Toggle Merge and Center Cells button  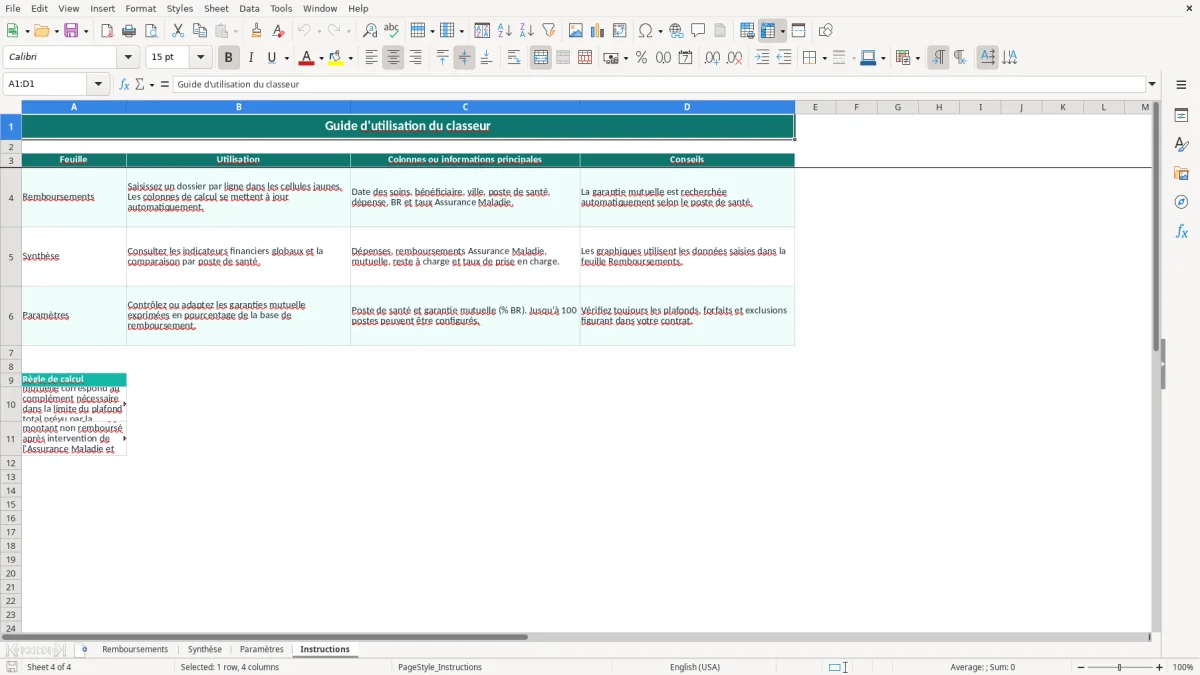point(541,58)
